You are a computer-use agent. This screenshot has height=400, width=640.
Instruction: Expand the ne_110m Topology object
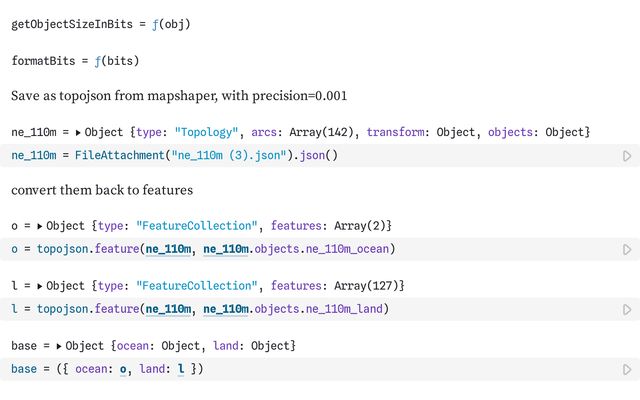pyautogui.click(x=78, y=132)
